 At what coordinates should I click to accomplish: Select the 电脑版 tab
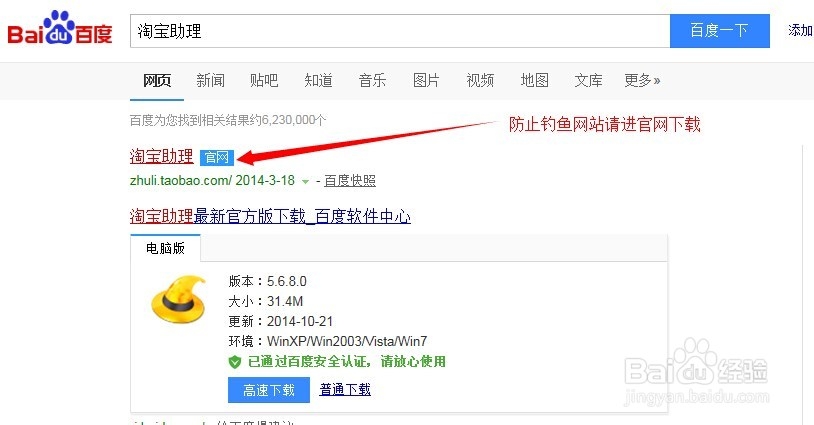[166, 249]
